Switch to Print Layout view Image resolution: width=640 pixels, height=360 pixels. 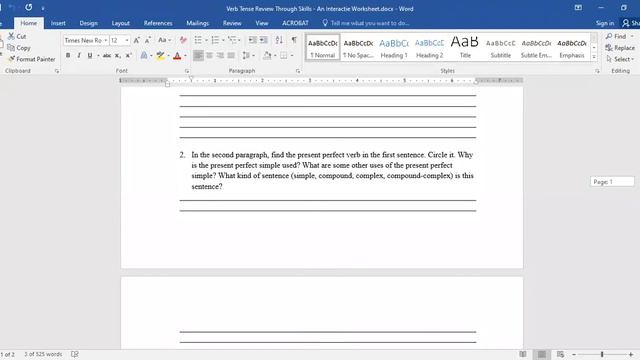pos(542,354)
